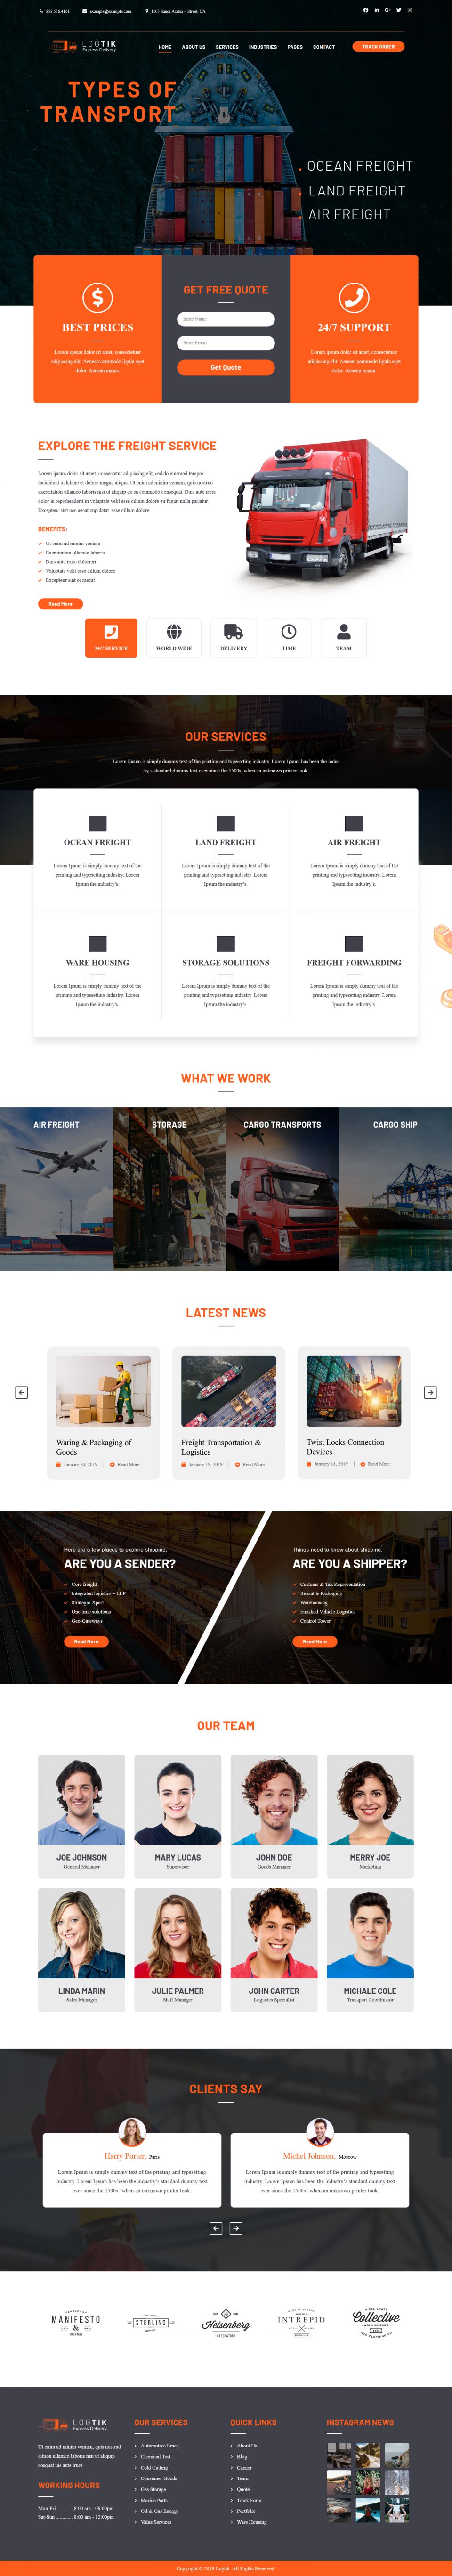Click the Latest News next arrow
452x2576 pixels.
click(430, 1392)
